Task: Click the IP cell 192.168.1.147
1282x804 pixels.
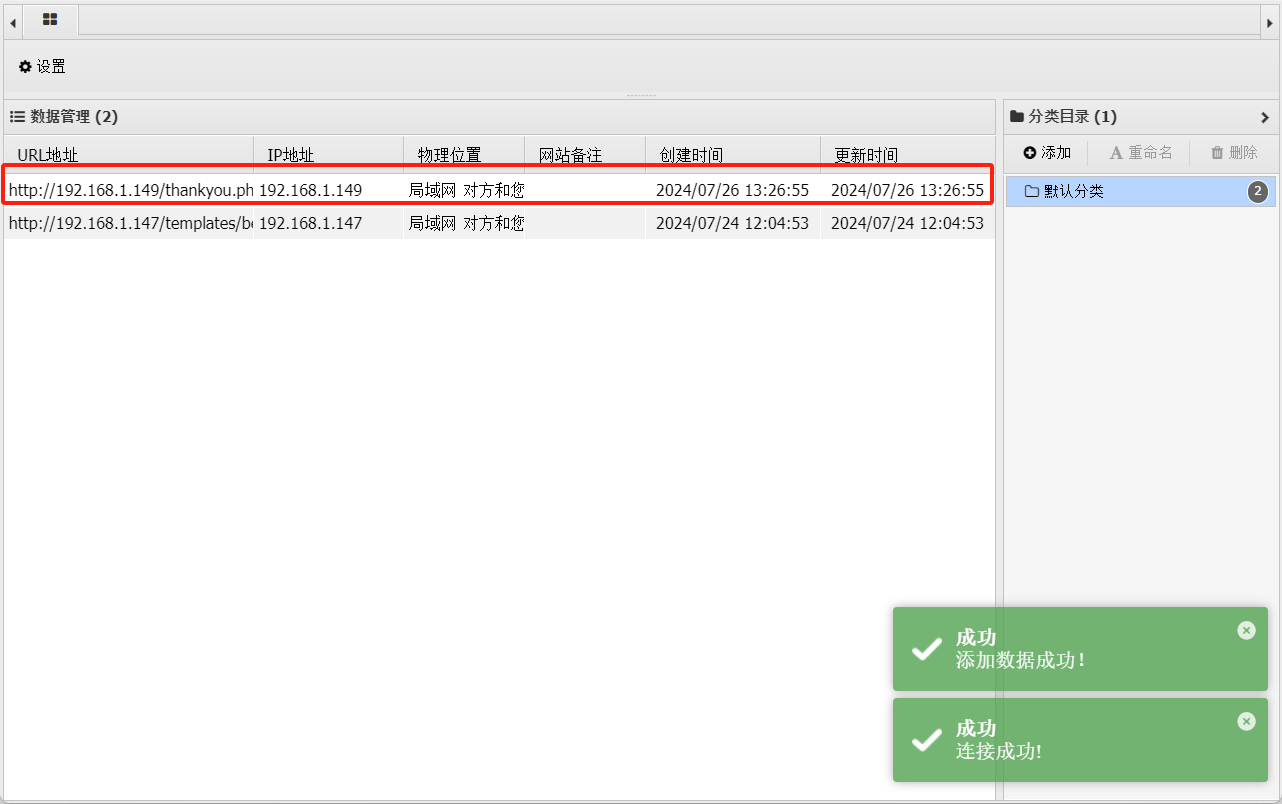Action: click(329, 223)
